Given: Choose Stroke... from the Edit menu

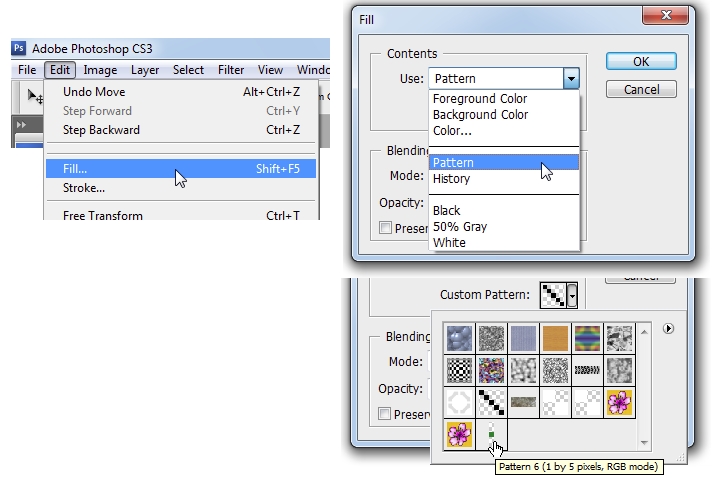Looking at the screenshot, I should (181, 188).
